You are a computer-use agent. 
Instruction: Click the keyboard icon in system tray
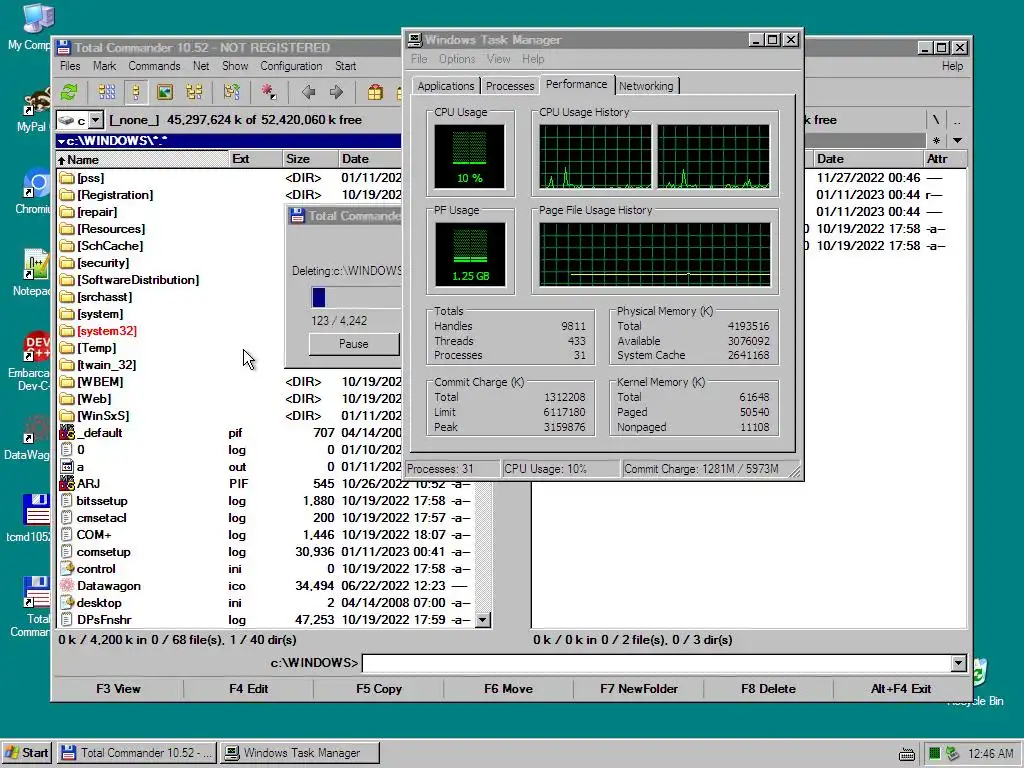(906, 754)
